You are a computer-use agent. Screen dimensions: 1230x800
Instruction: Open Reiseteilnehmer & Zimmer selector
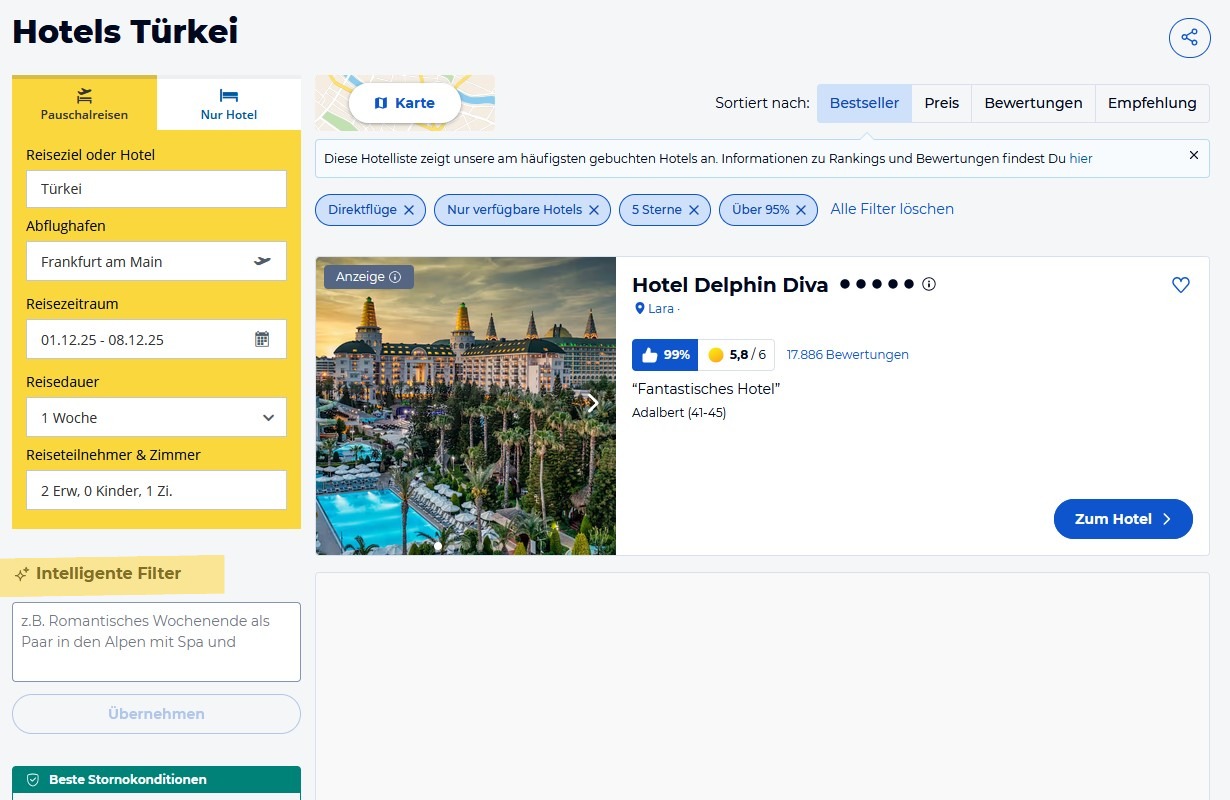pos(156,490)
